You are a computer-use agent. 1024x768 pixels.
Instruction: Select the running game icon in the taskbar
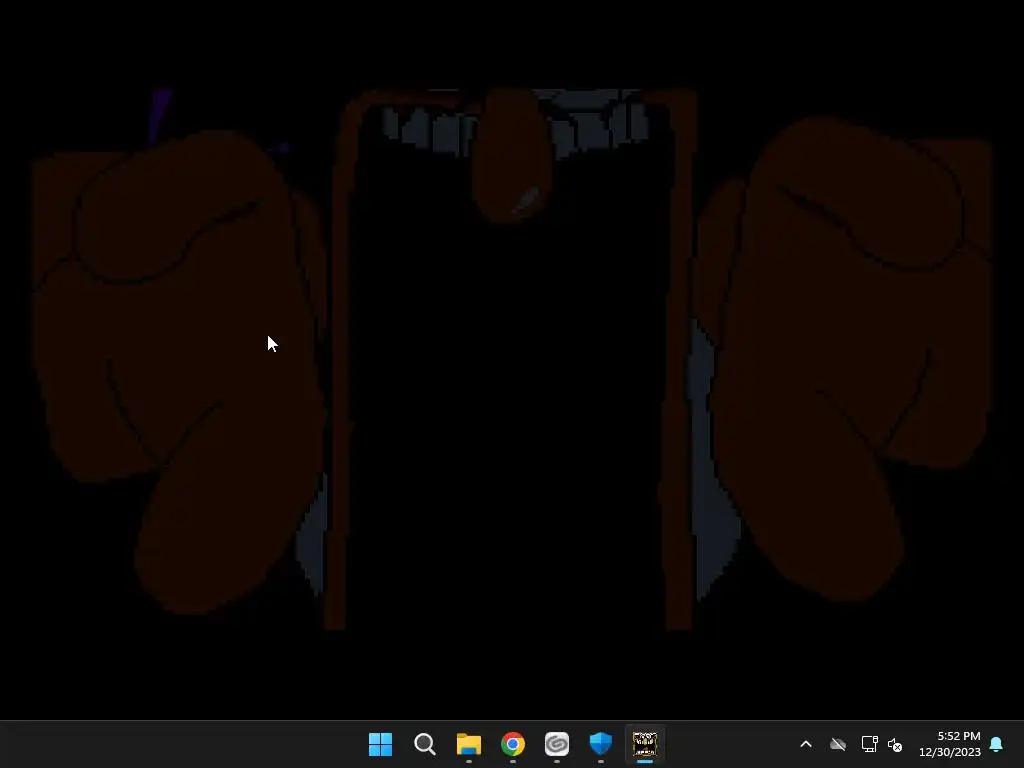pos(645,744)
